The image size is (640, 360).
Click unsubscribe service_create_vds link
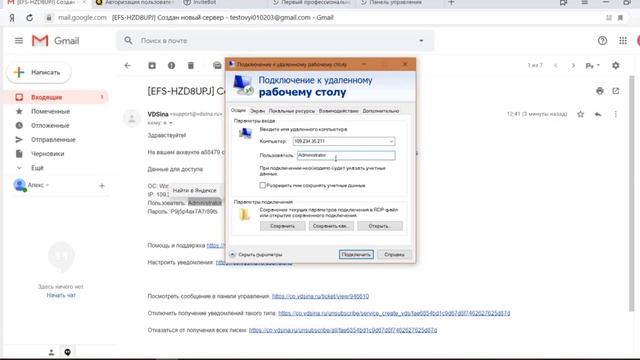[x=394, y=313]
